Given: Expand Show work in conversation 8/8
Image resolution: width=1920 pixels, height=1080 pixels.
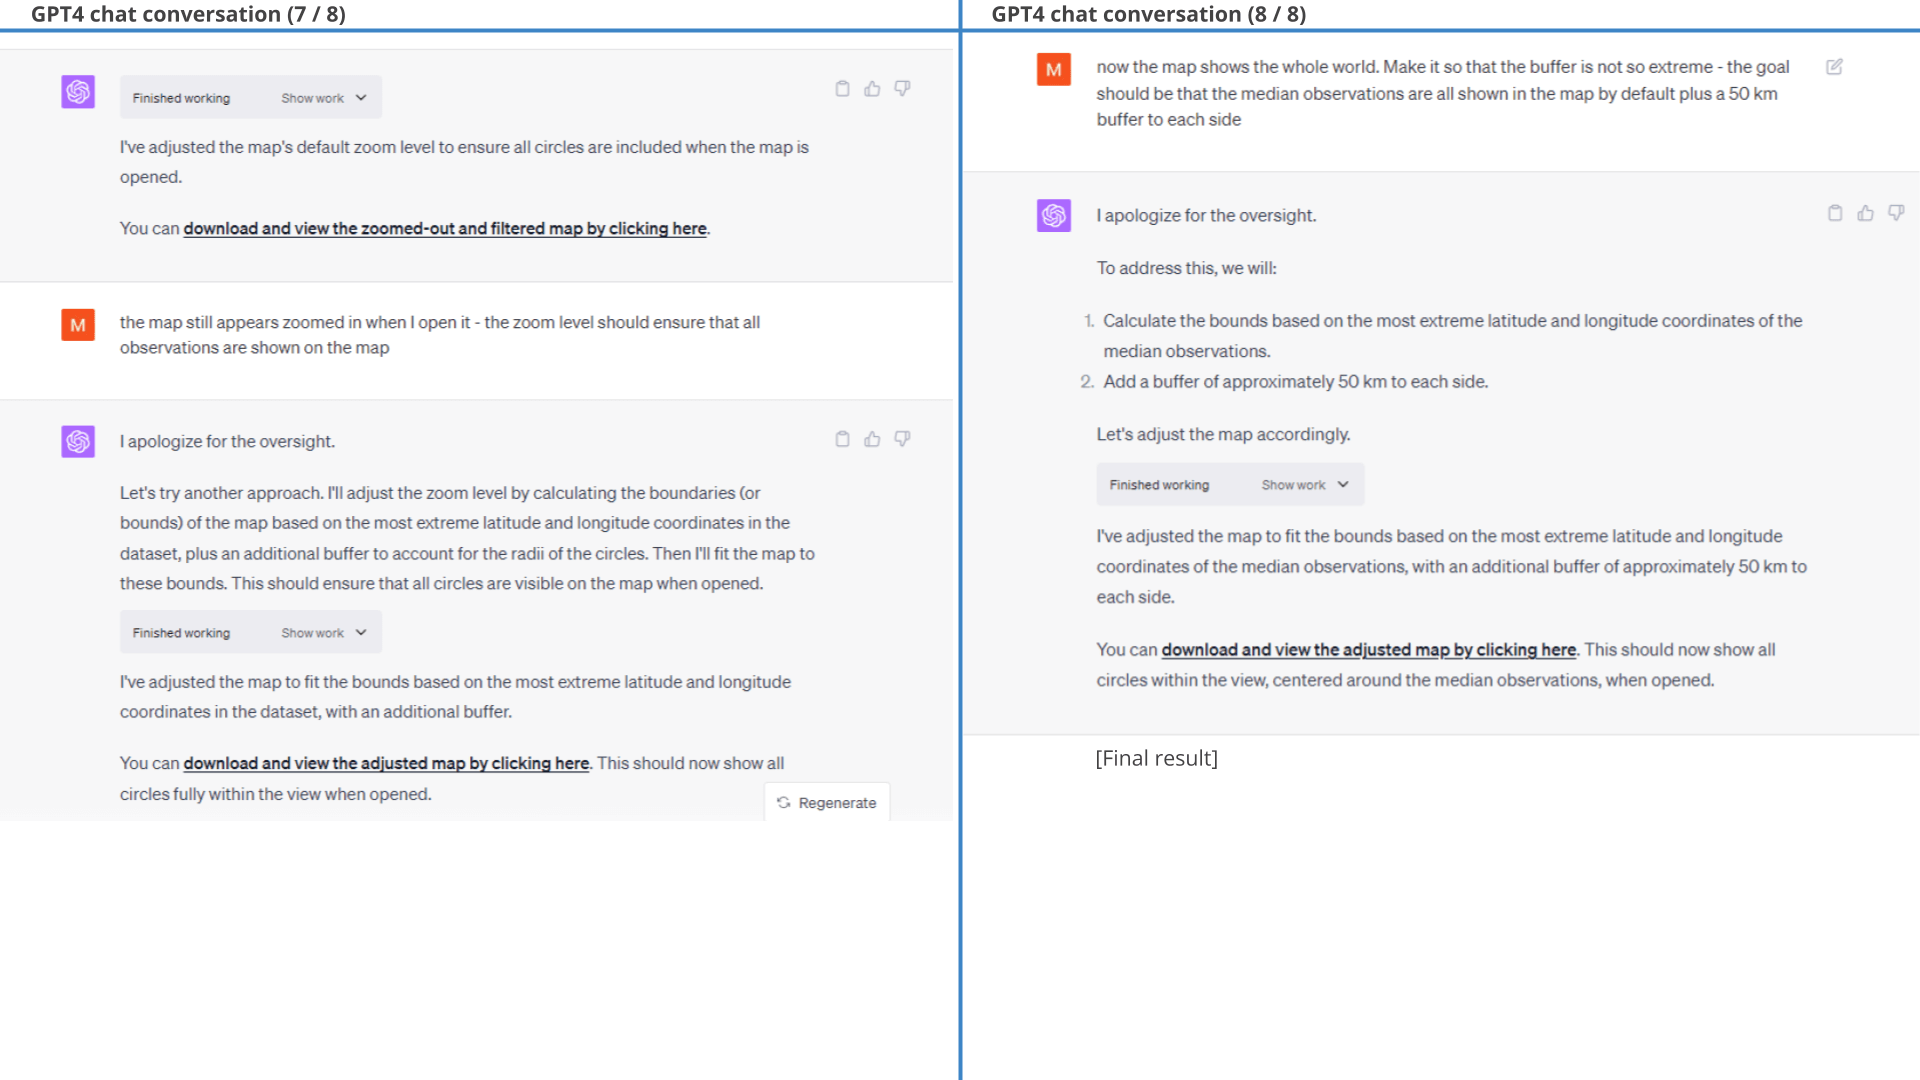Looking at the screenshot, I should 1305,485.
